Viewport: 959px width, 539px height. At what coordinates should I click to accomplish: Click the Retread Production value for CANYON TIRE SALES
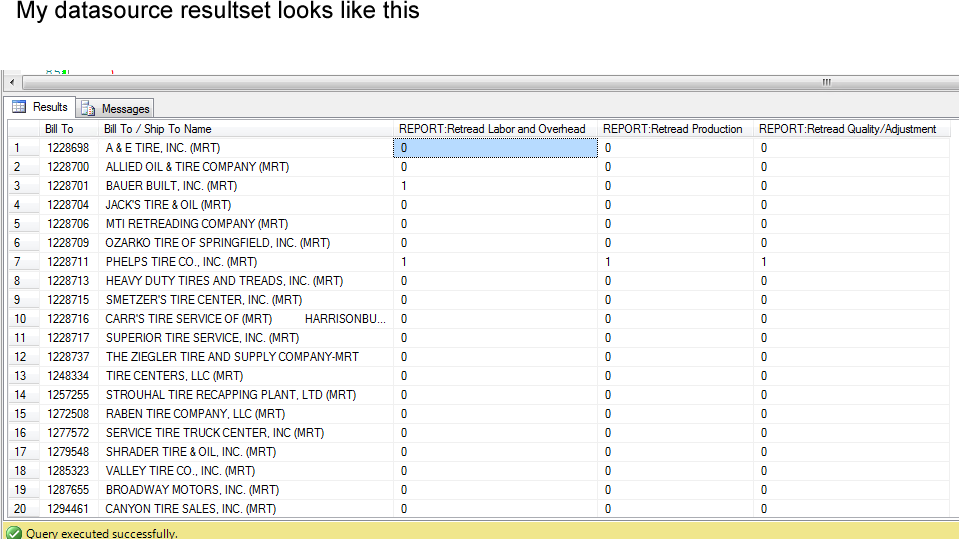tap(676, 509)
